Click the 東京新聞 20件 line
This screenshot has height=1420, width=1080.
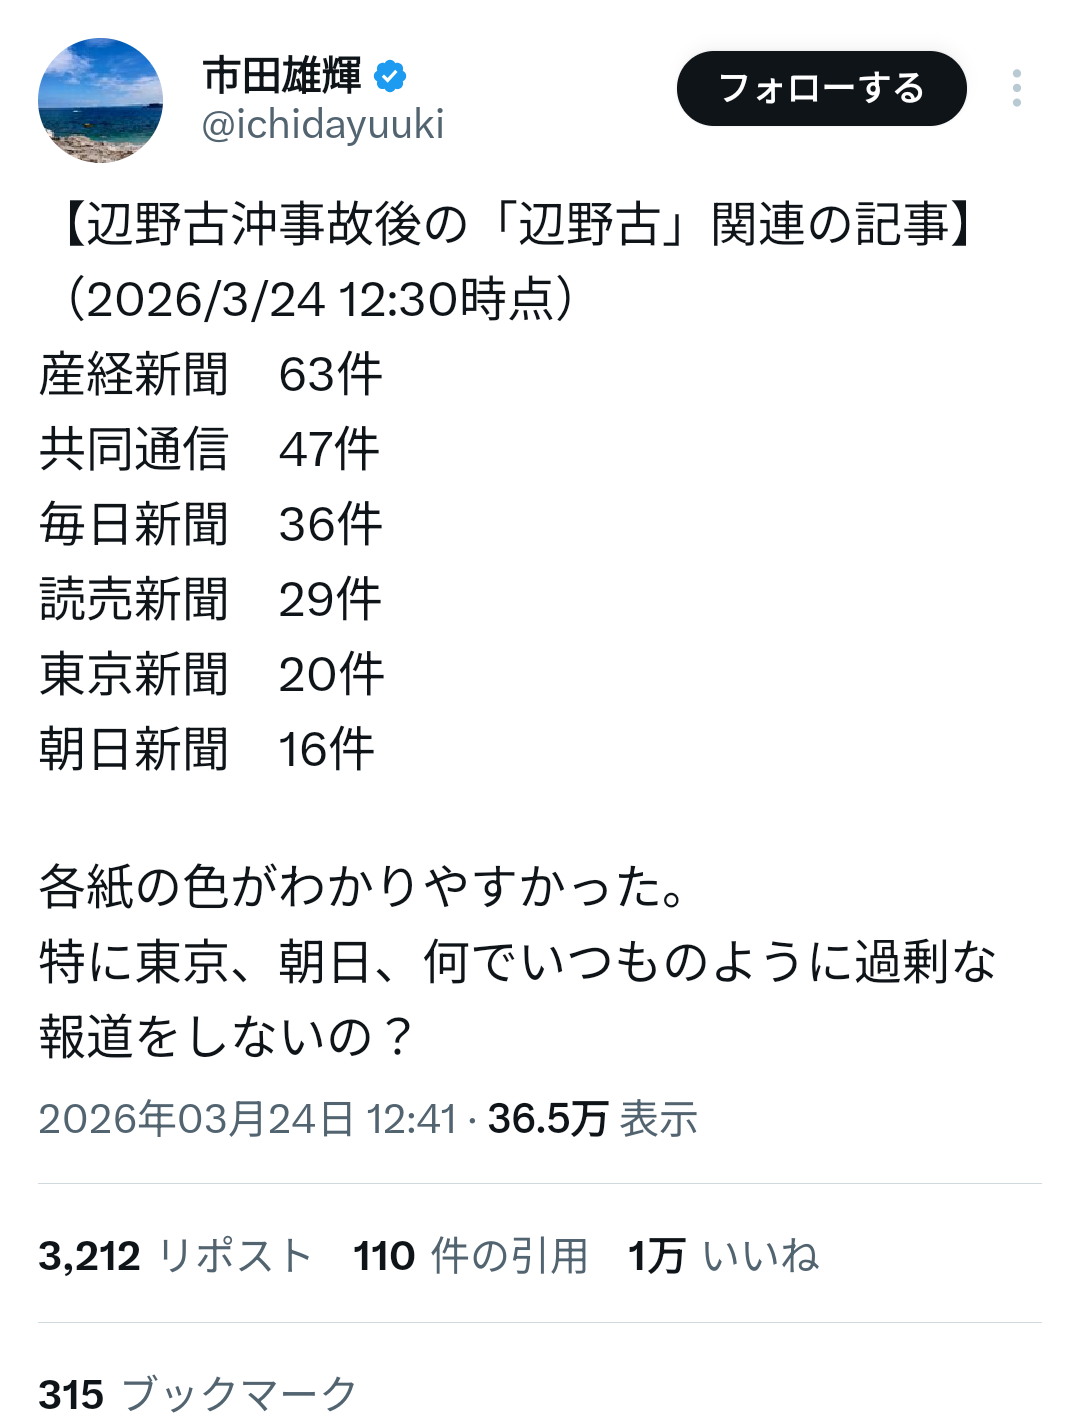tap(211, 674)
